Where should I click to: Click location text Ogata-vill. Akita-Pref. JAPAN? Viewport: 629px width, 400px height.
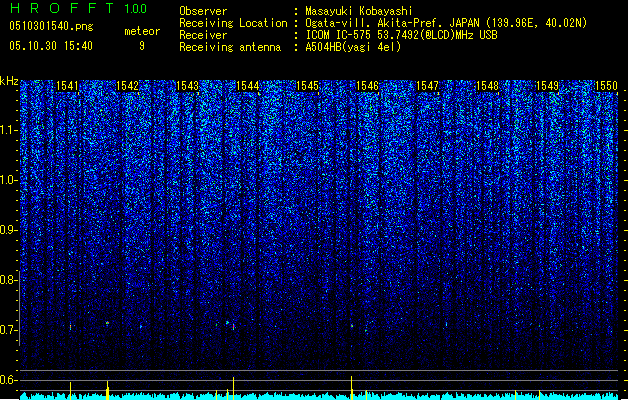point(392,23)
